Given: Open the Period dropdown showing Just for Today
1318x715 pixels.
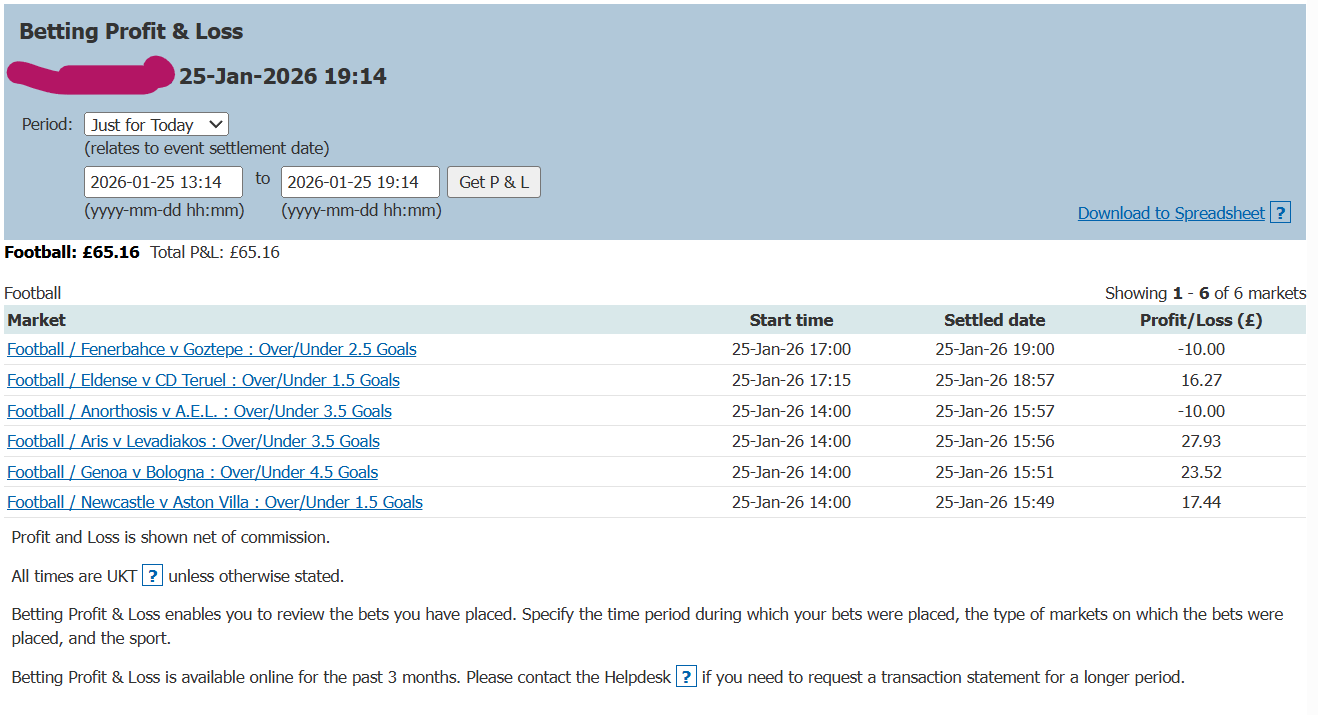Looking at the screenshot, I should (x=155, y=124).
